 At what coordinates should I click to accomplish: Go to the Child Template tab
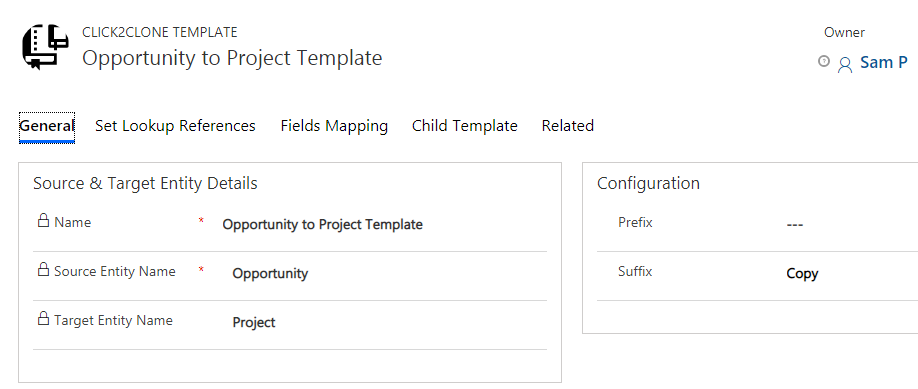coord(465,126)
